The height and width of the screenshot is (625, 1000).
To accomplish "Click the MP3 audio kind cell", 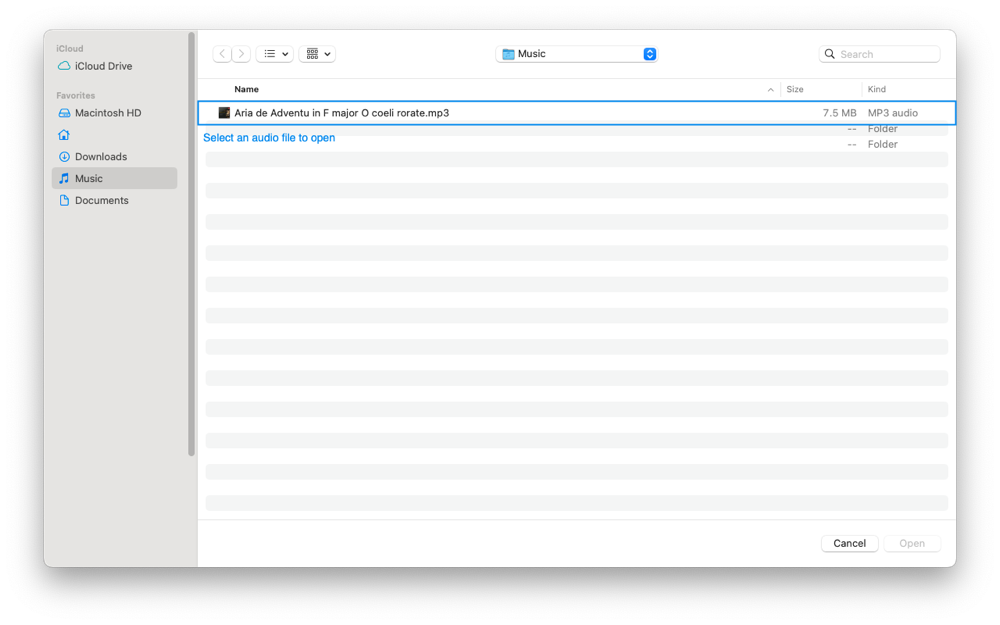I will [892, 113].
